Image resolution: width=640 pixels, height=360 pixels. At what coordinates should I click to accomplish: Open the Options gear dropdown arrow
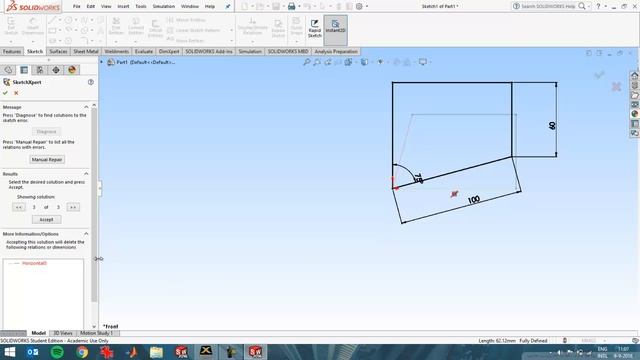click(x=367, y=6)
